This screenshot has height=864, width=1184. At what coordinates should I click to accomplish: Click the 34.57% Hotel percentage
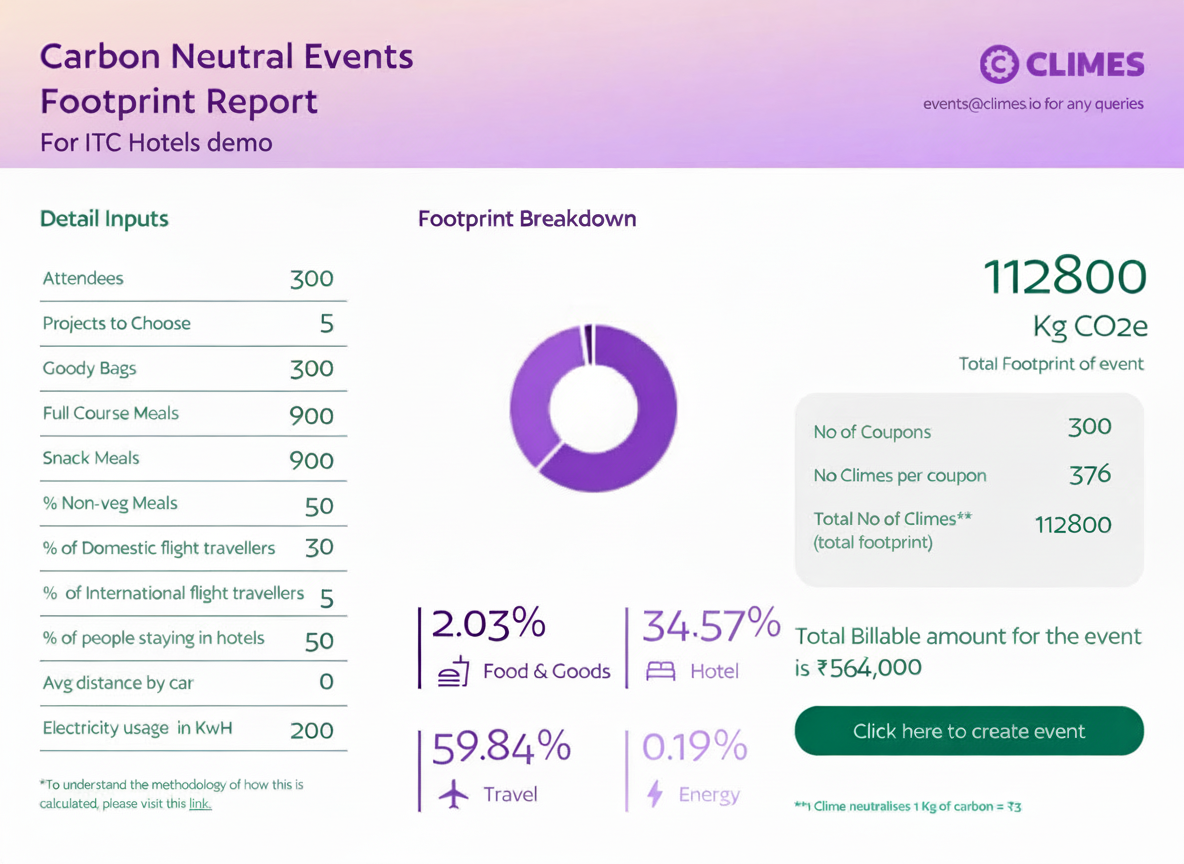pyautogui.click(x=711, y=625)
